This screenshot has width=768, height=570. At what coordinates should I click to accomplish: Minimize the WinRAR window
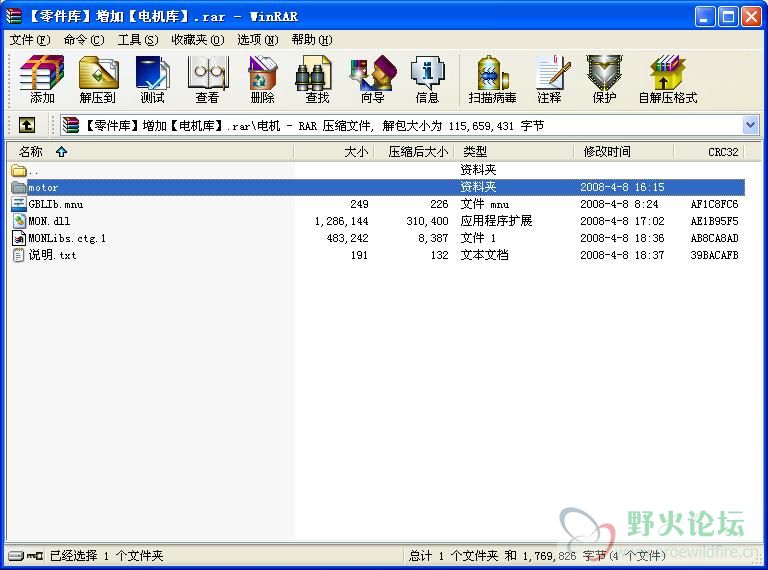pos(705,17)
